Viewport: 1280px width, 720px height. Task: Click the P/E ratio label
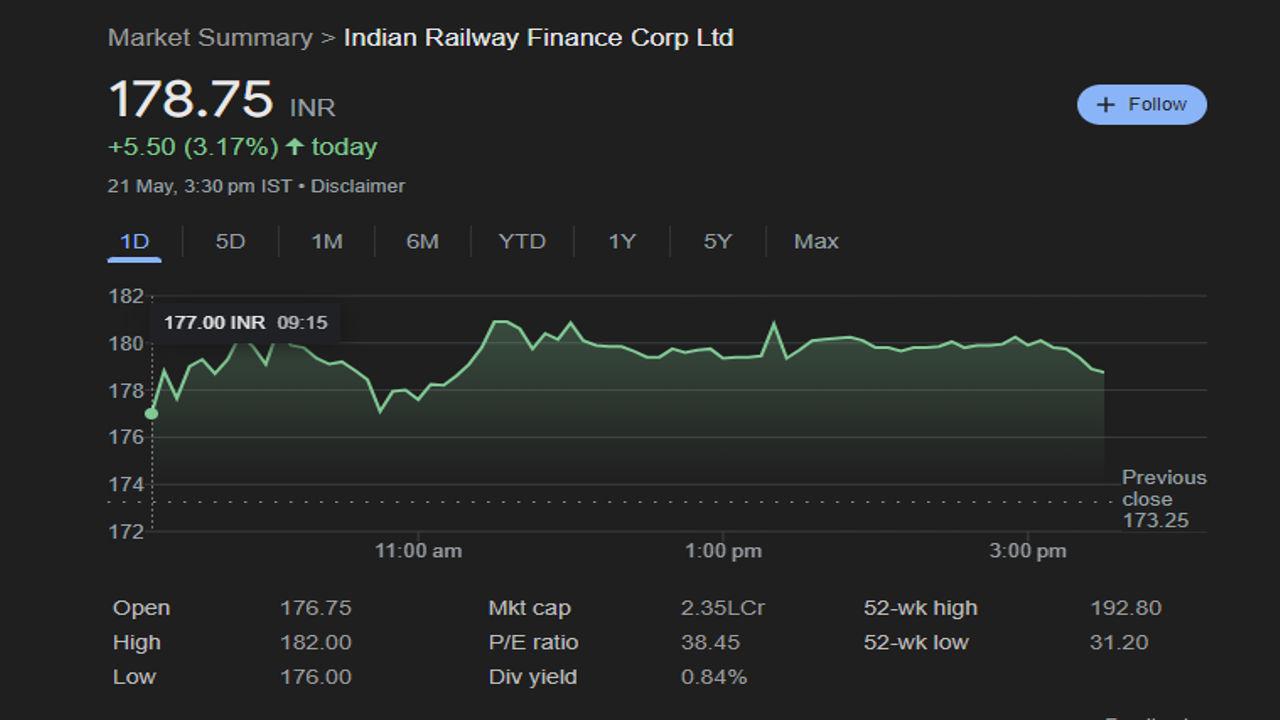click(x=533, y=642)
